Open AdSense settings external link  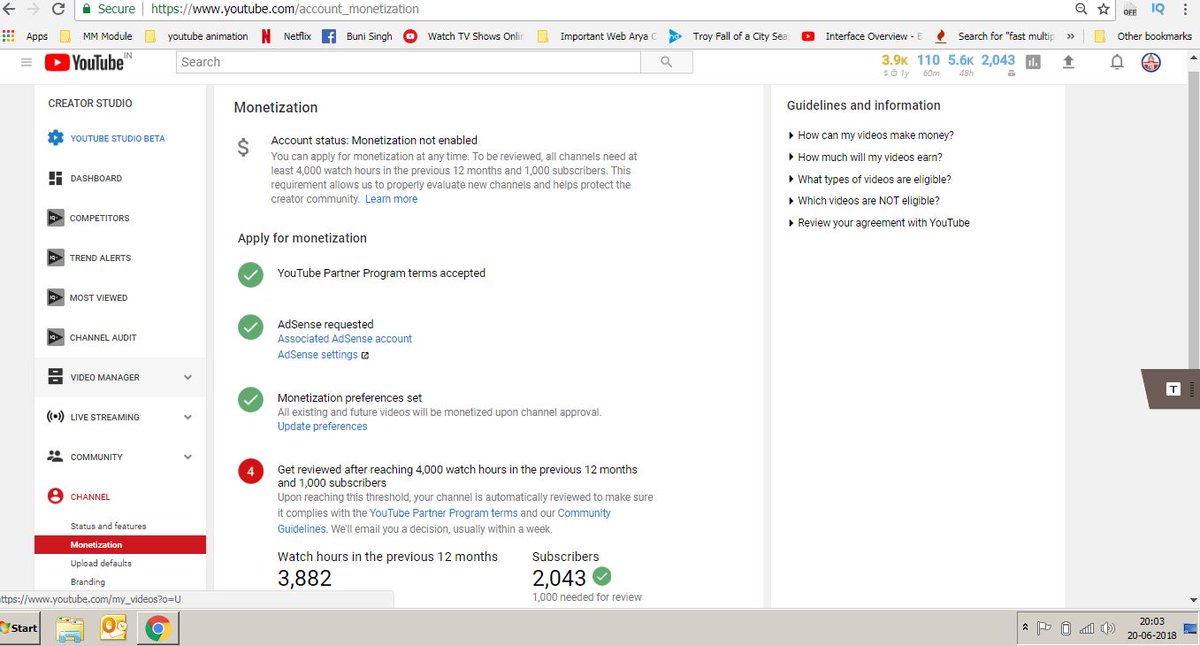[x=323, y=355]
